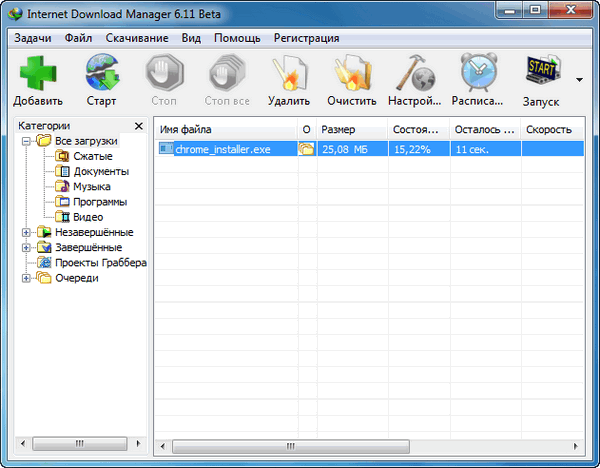The image size is (600, 468).
Task: Select the Видео category
Action: (87, 217)
